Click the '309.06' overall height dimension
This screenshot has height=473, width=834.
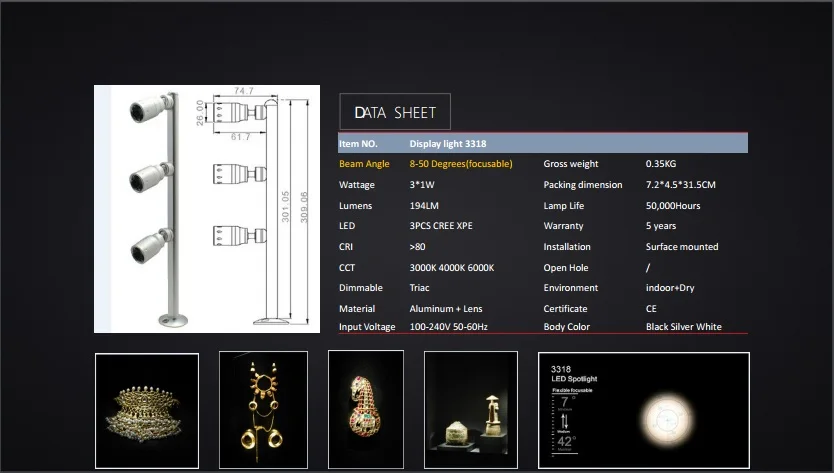click(x=304, y=208)
